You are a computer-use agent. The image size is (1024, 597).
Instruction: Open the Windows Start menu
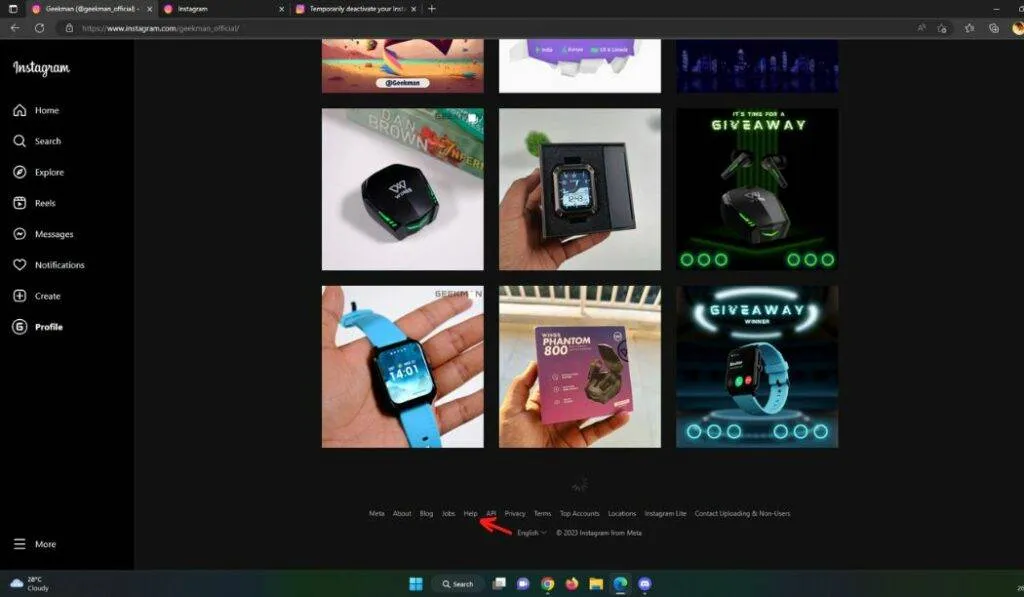coord(416,584)
